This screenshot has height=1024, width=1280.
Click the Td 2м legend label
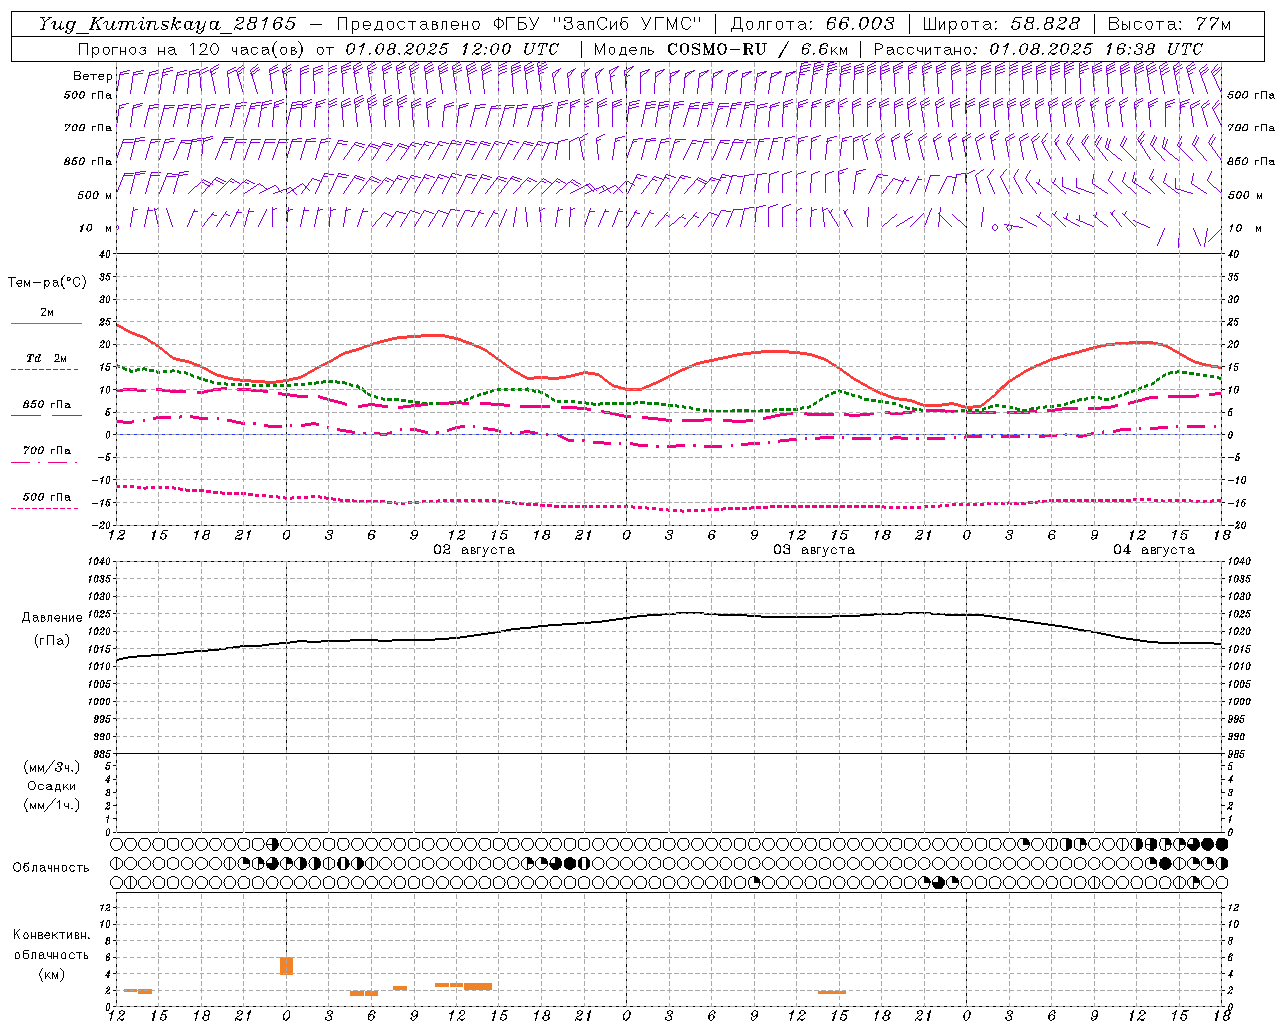47,358
